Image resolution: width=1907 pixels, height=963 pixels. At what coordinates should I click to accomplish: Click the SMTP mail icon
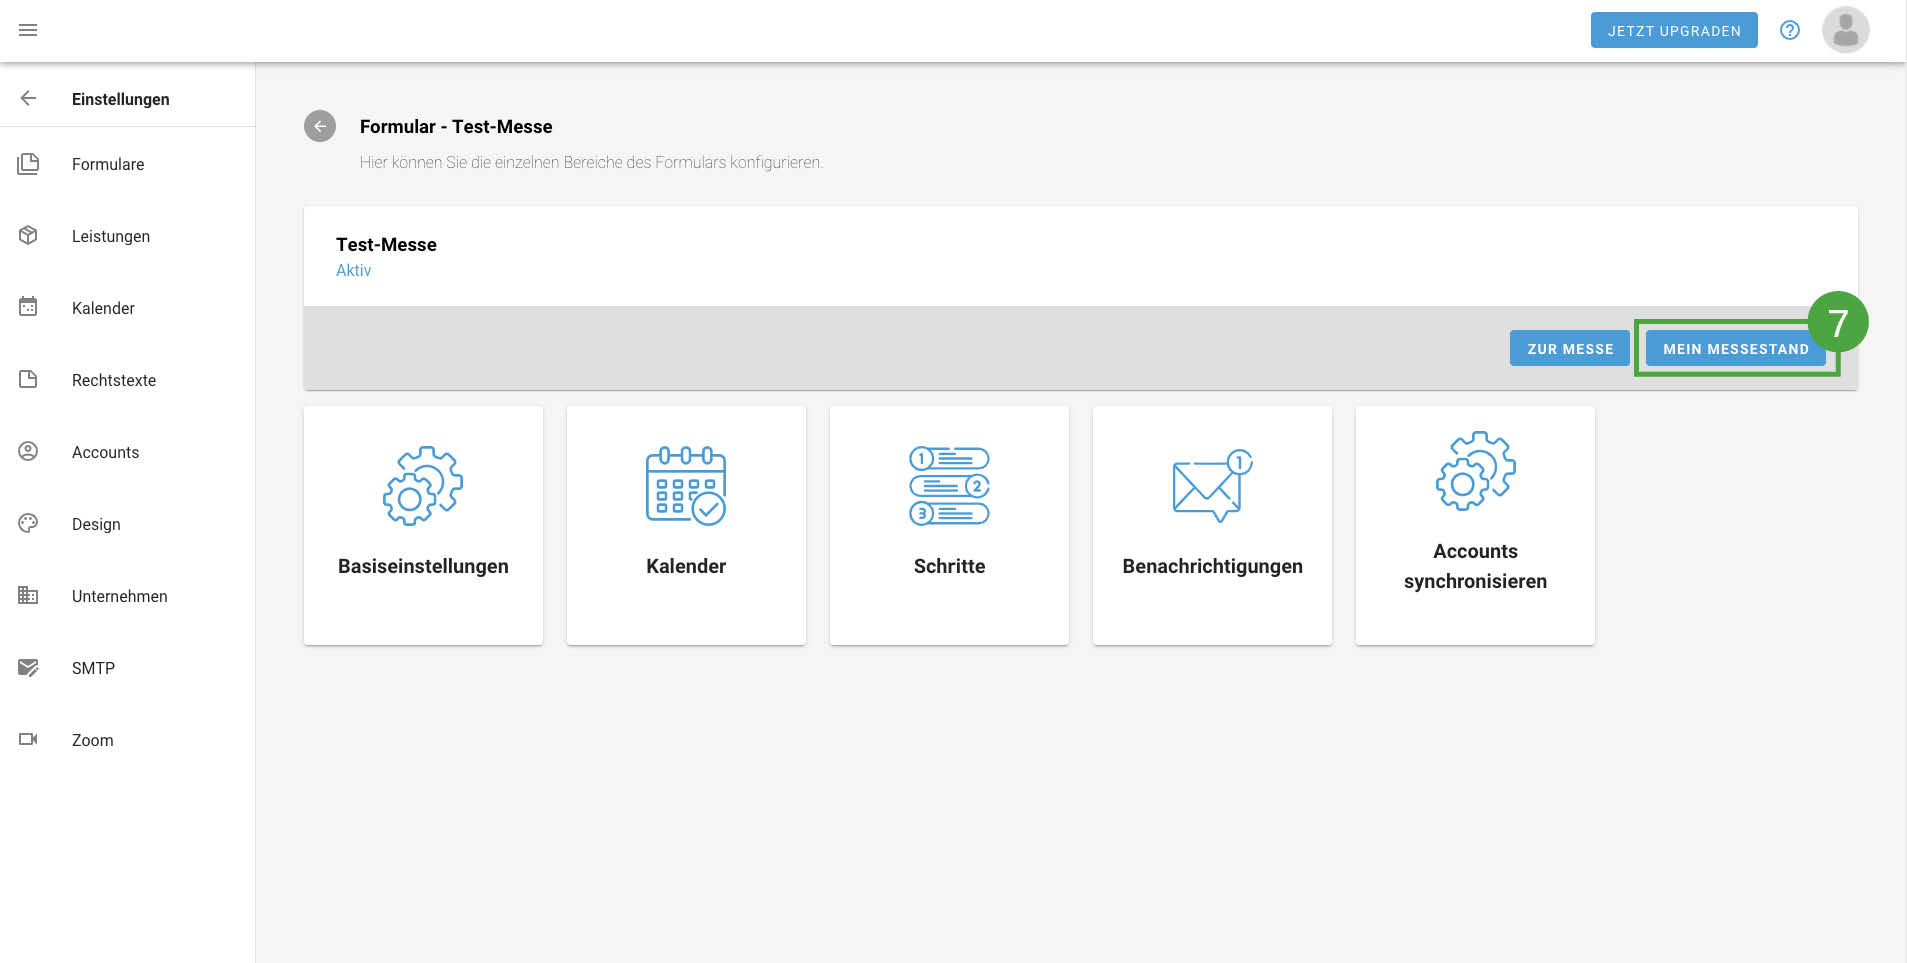click(28, 668)
